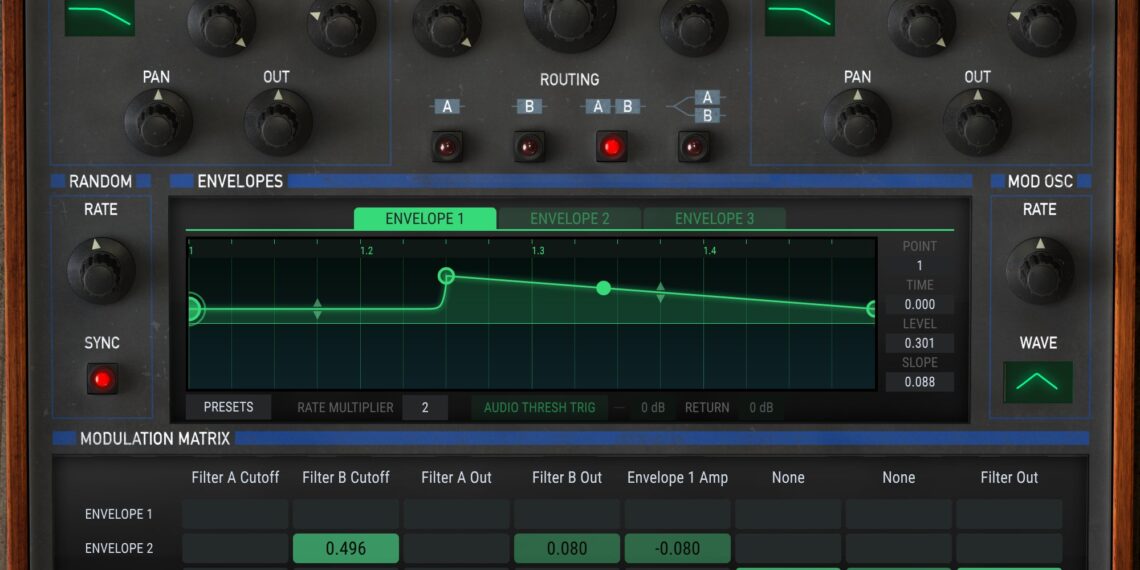Image resolution: width=1140 pixels, height=570 pixels.
Task: Open the Envelope 1 Amp destination dropdown
Action: (x=677, y=478)
